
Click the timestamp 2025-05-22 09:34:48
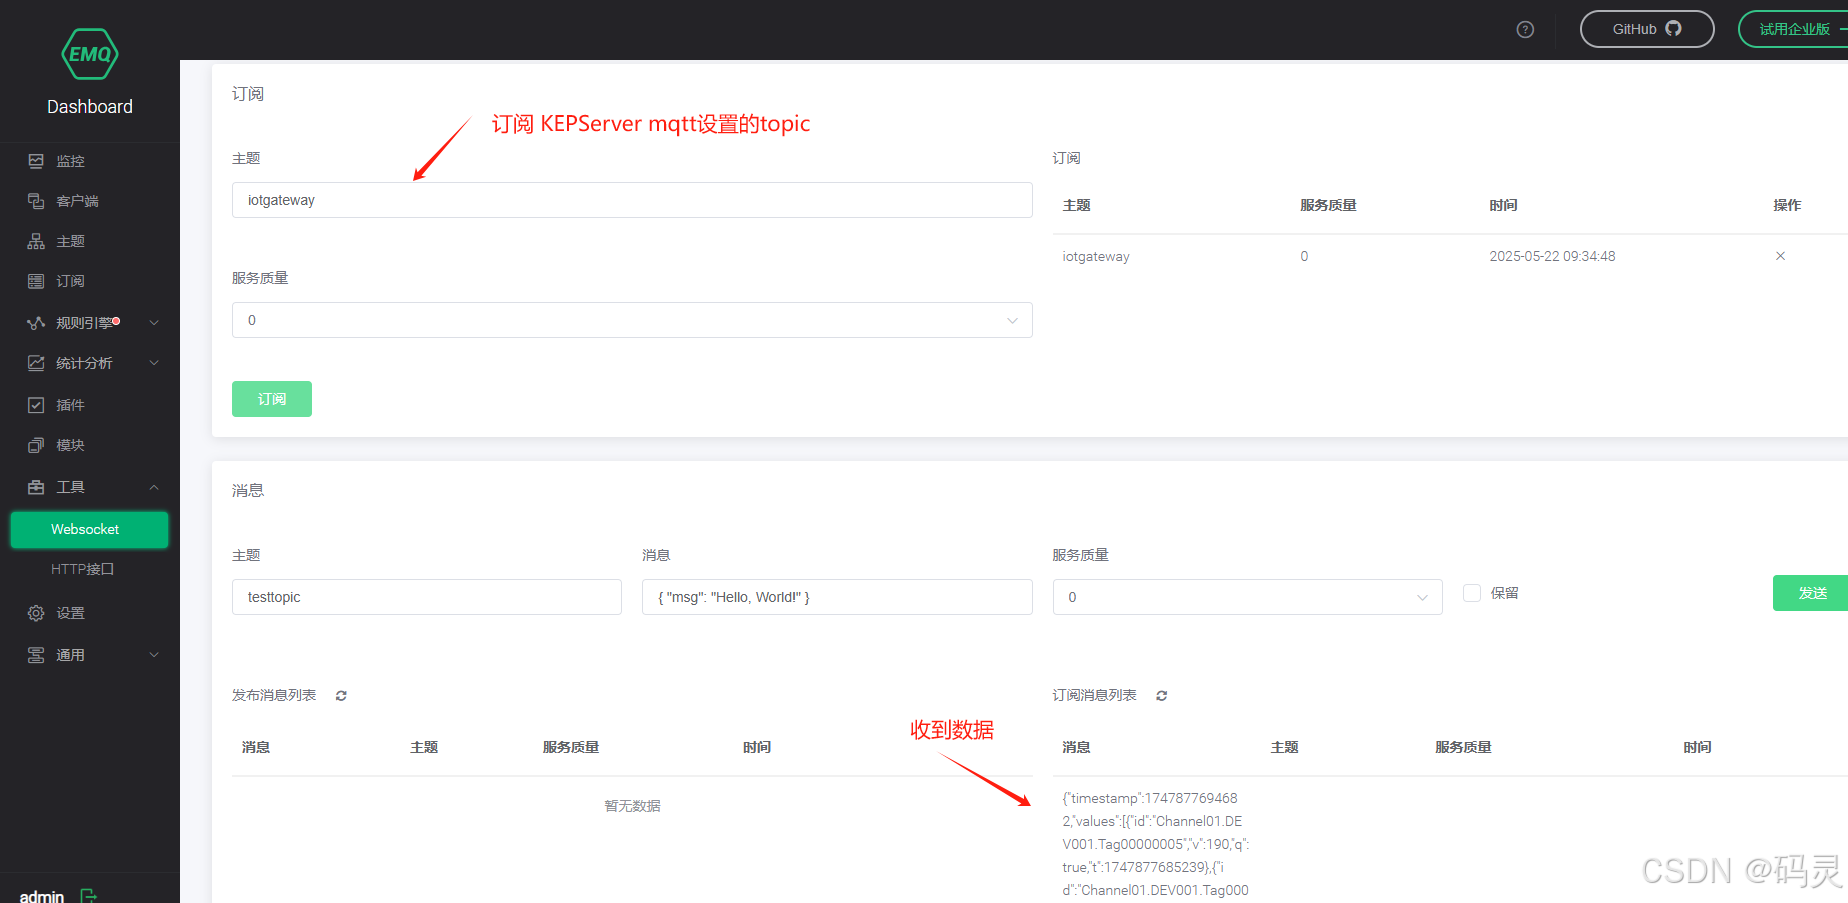click(x=1552, y=256)
